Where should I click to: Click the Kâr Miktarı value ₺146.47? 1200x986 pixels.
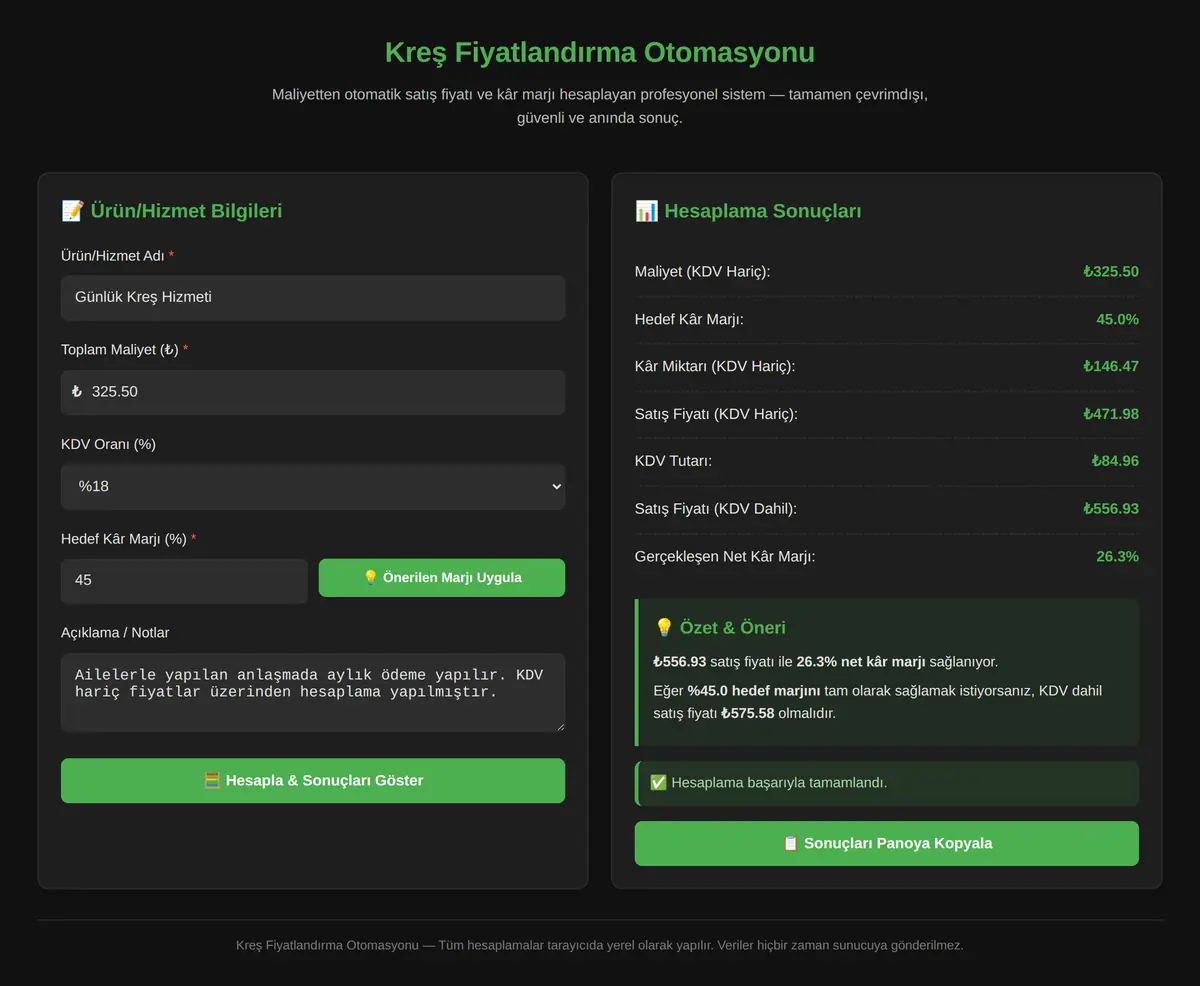pyautogui.click(x=1111, y=366)
